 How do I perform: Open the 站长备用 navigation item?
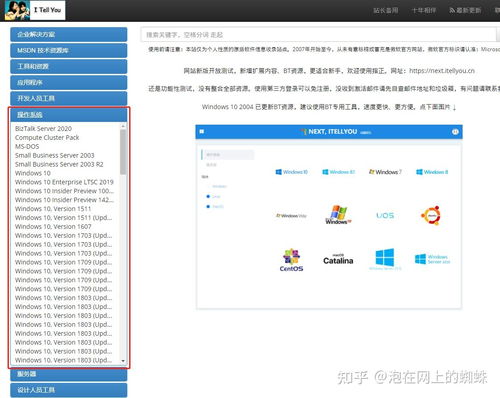point(385,10)
